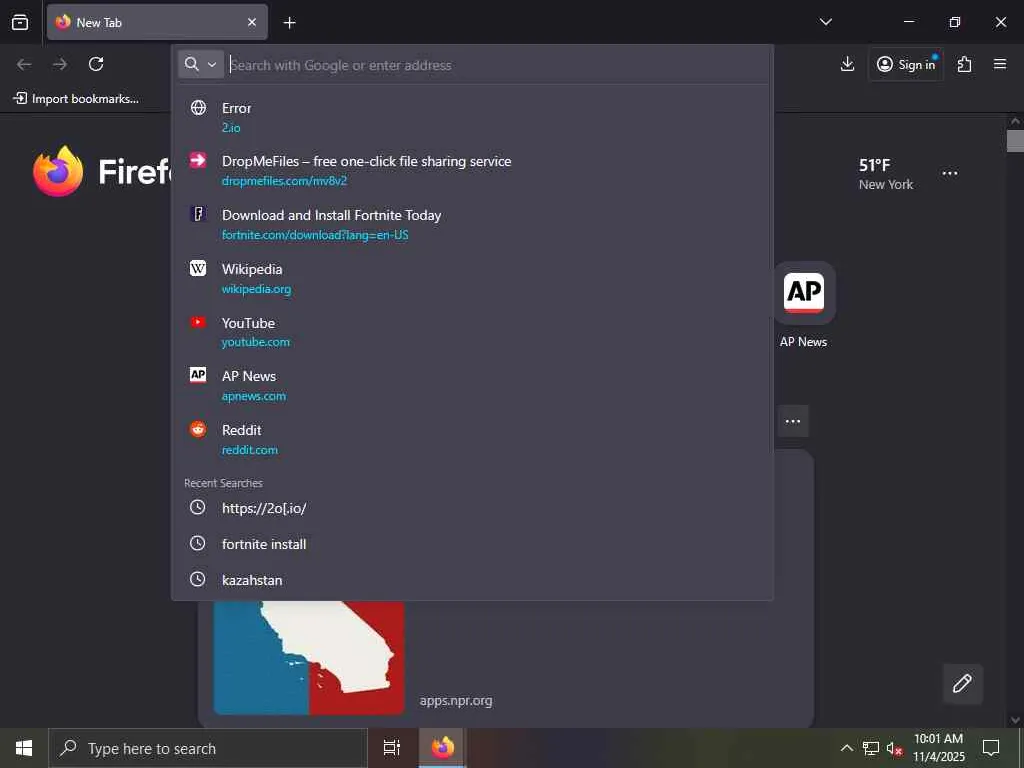The height and width of the screenshot is (768, 1024).
Task: Open the search engine selector dropdown
Action: pyautogui.click(x=200, y=64)
